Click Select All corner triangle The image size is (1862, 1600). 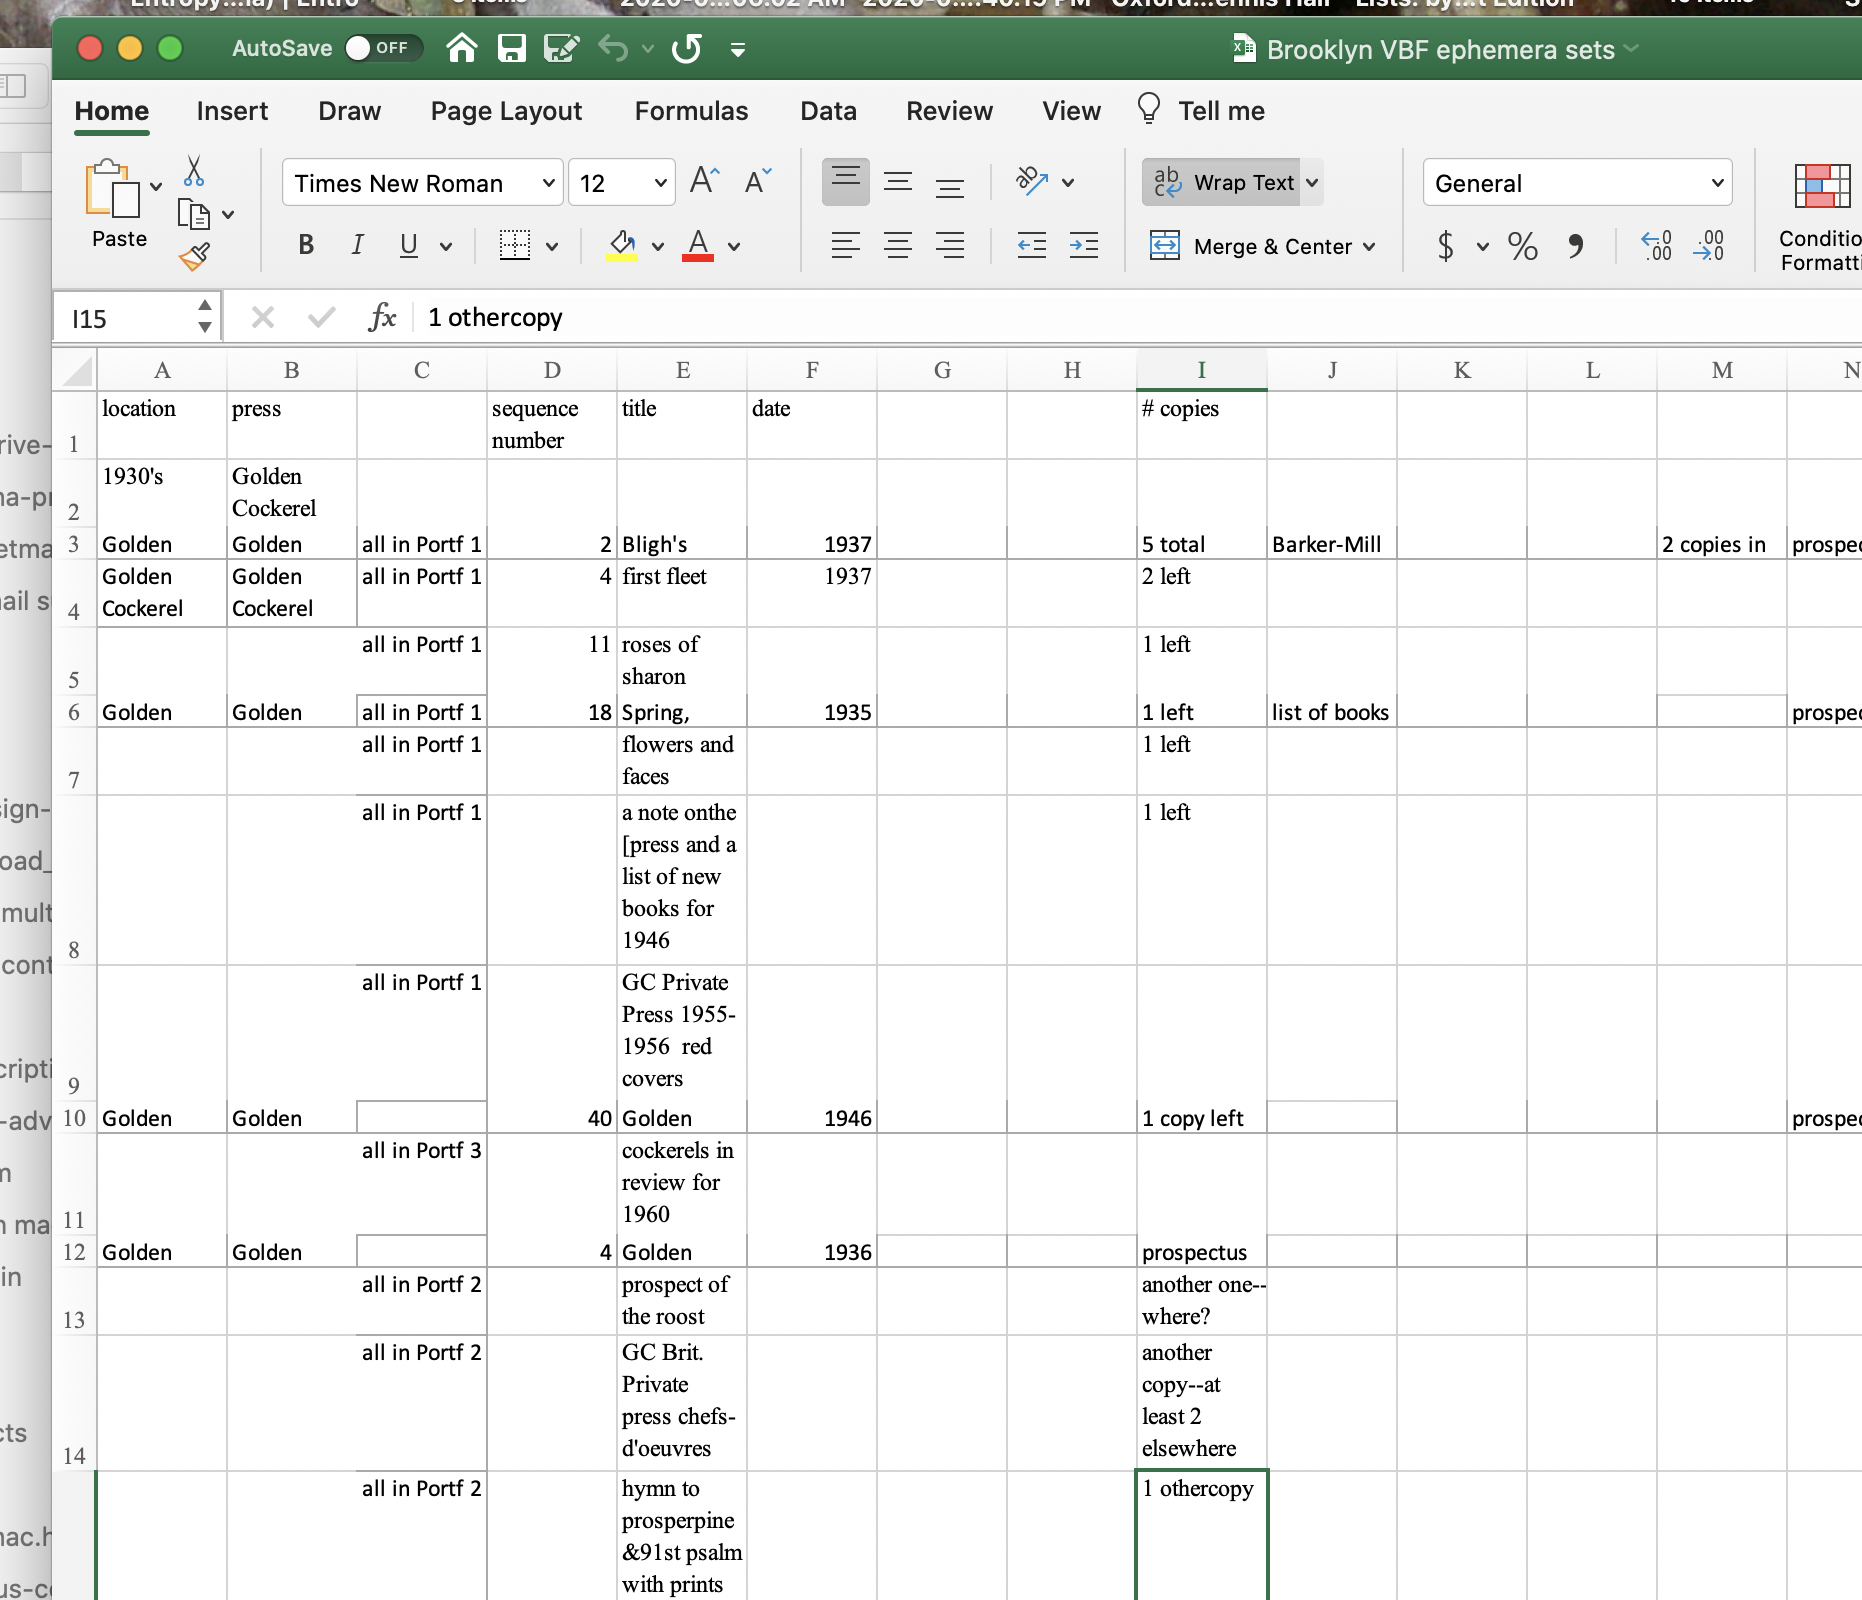(76, 370)
